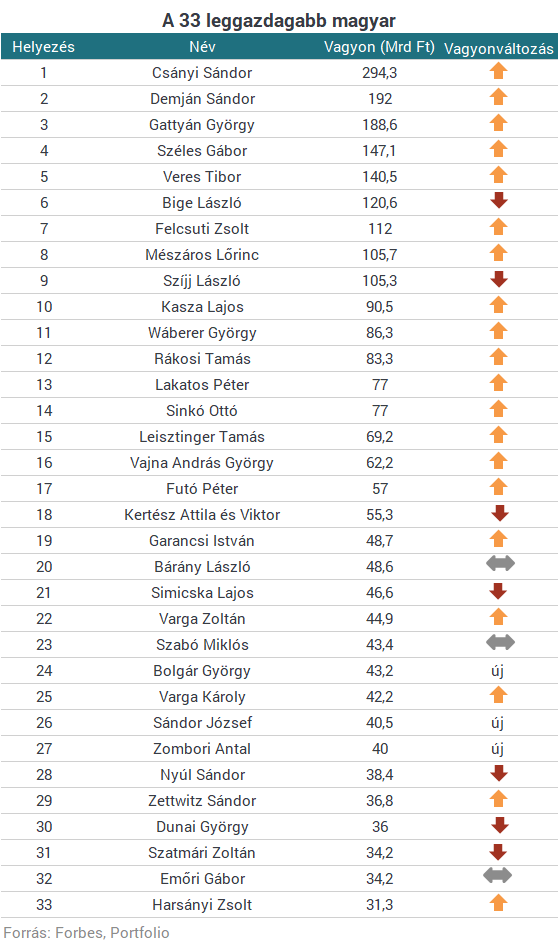Click the red down arrow for Bige László

tap(498, 200)
